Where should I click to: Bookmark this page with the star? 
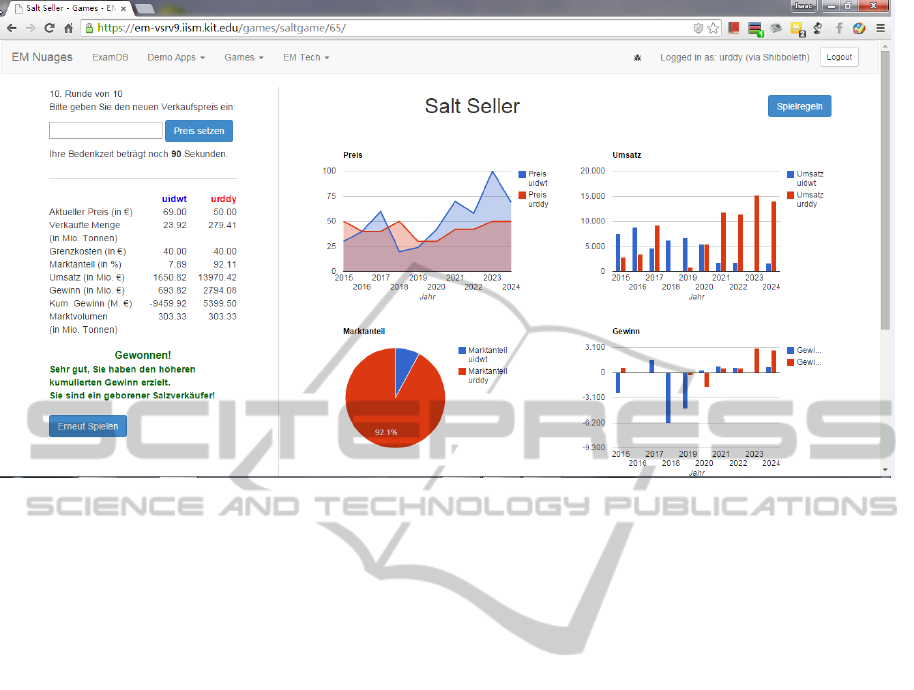pyautogui.click(x=713, y=28)
